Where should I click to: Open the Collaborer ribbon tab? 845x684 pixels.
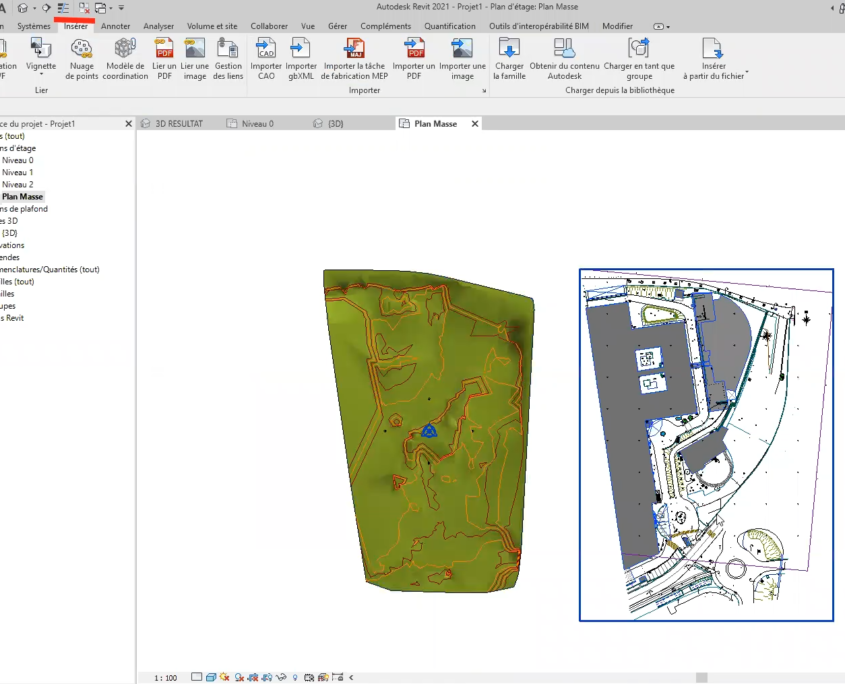(269, 26)
